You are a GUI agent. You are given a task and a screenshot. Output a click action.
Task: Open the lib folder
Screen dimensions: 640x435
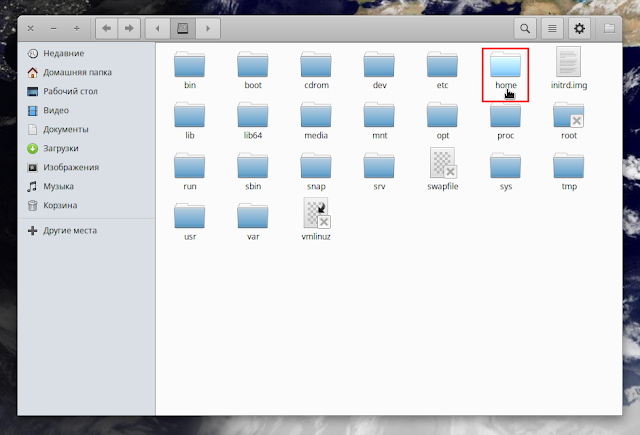coord(189,121)
